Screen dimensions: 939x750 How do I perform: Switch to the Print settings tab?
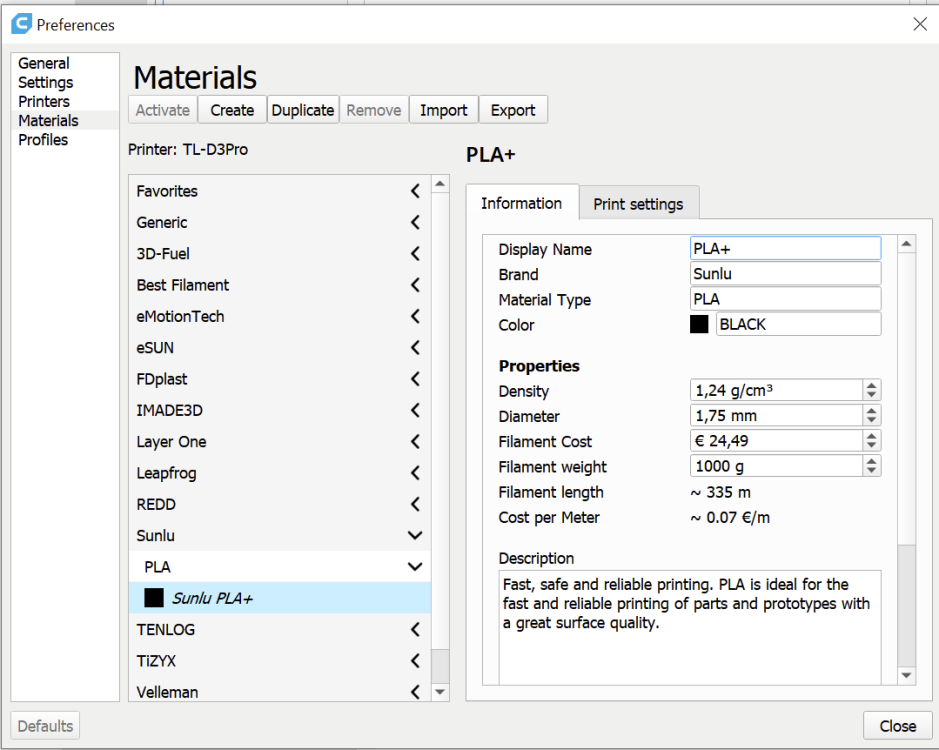pyautogui.click(x=638, y=204)
